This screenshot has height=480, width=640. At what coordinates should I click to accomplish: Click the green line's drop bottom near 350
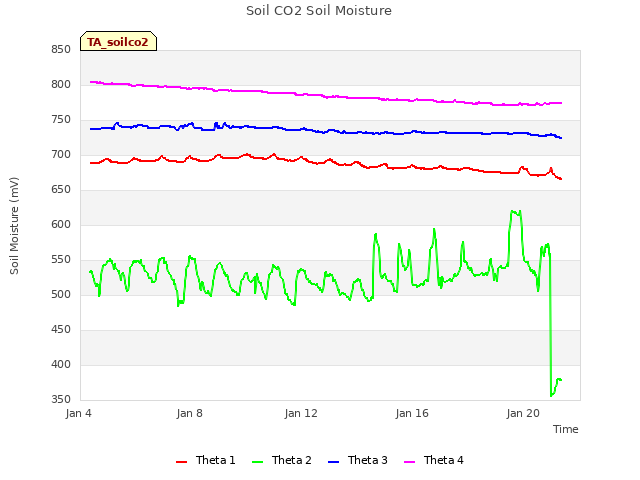(551, 396)
